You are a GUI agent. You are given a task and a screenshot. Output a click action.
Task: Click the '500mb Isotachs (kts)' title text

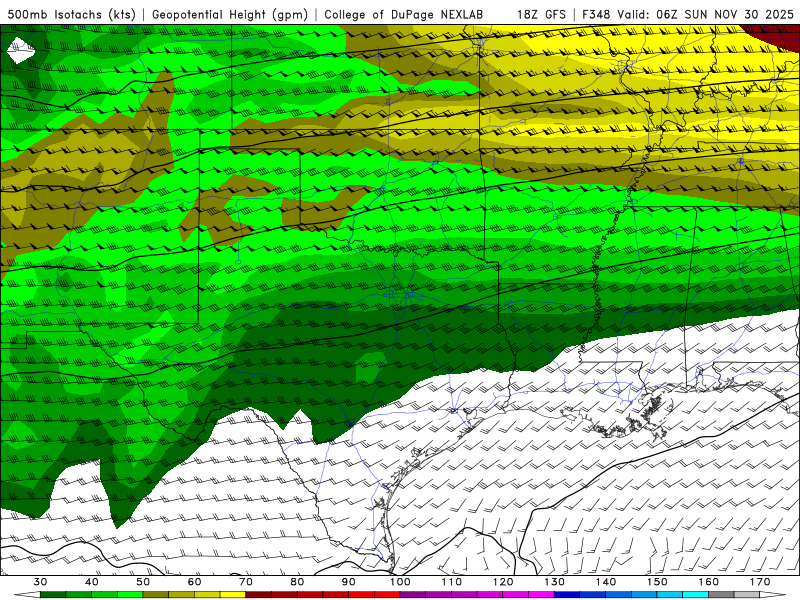point(71,14)
